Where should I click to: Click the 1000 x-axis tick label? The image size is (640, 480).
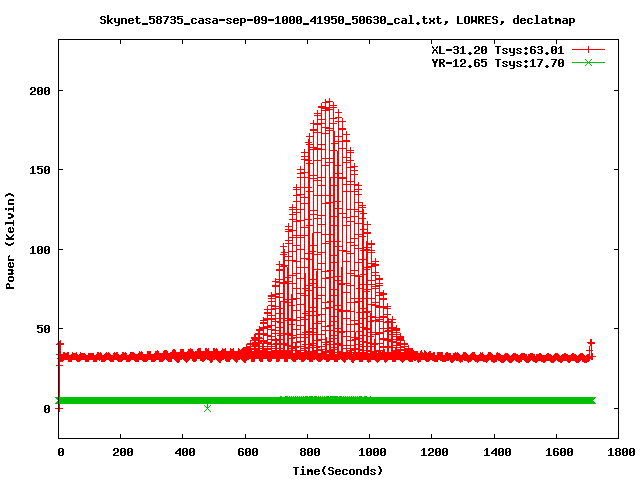(372, 452)
